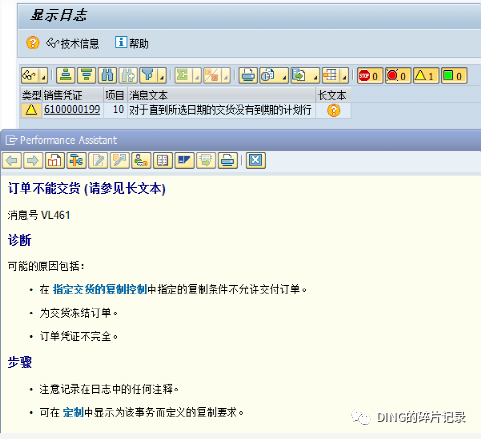Open long text question mark in row

(x=334, y=110)
